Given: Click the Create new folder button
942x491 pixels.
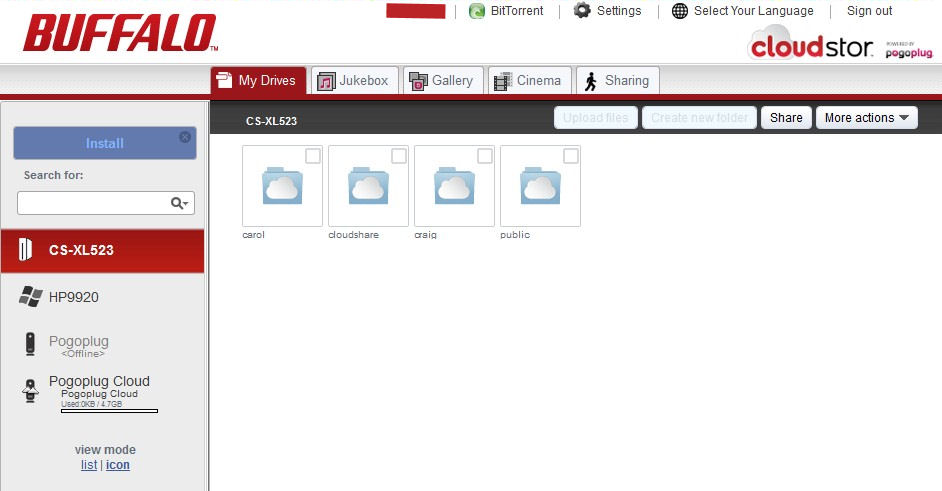Looking at the screenshot, I should point(699,118).
